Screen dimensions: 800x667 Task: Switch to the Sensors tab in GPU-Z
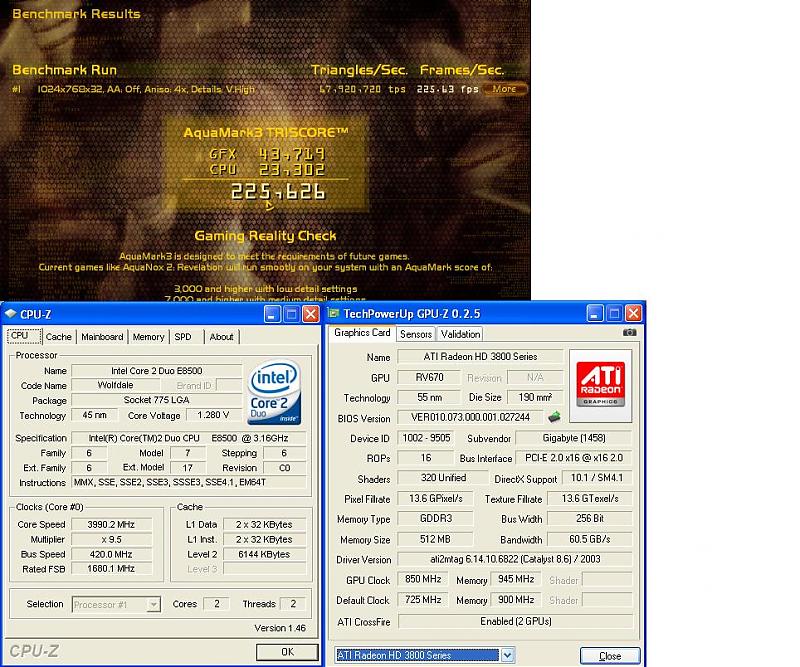tap(416, 334)
